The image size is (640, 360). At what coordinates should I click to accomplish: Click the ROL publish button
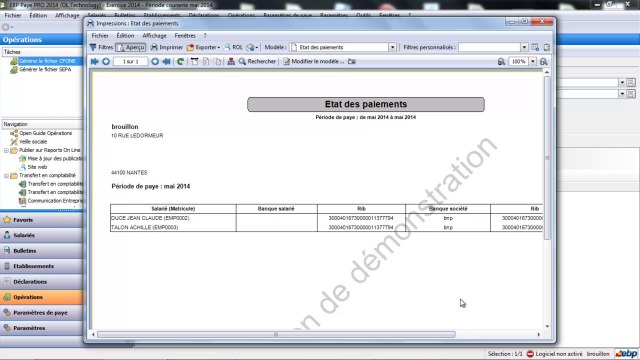pyautogui.click(x=233, y=47)
